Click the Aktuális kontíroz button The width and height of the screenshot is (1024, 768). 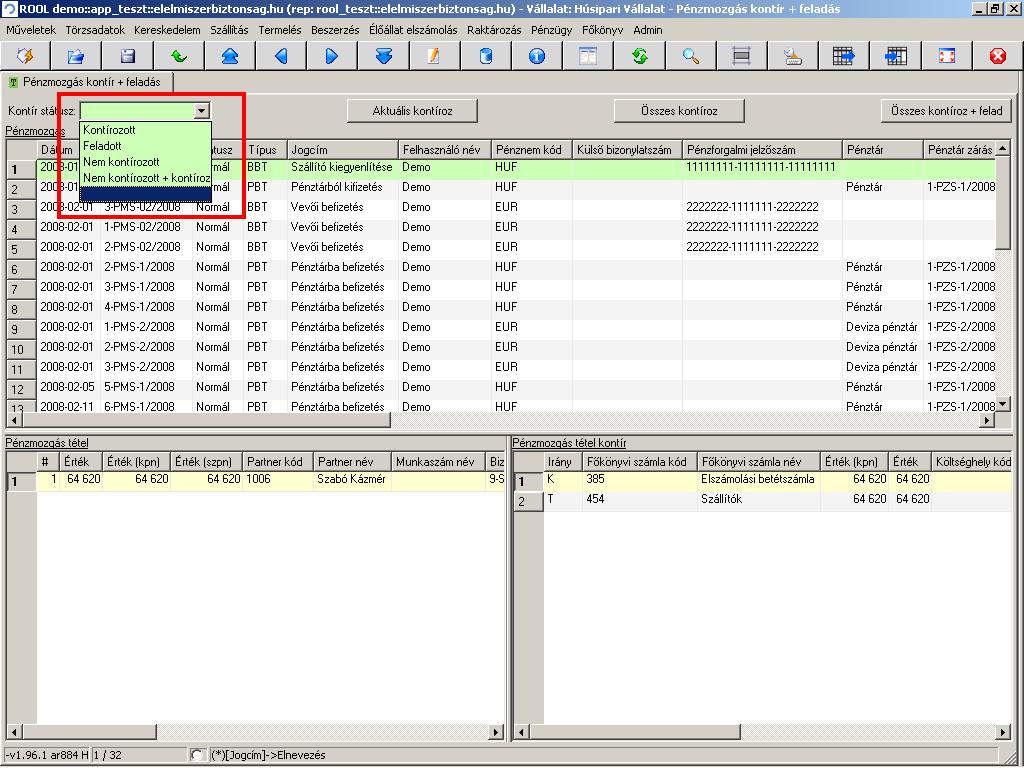[x=412, y=111]
